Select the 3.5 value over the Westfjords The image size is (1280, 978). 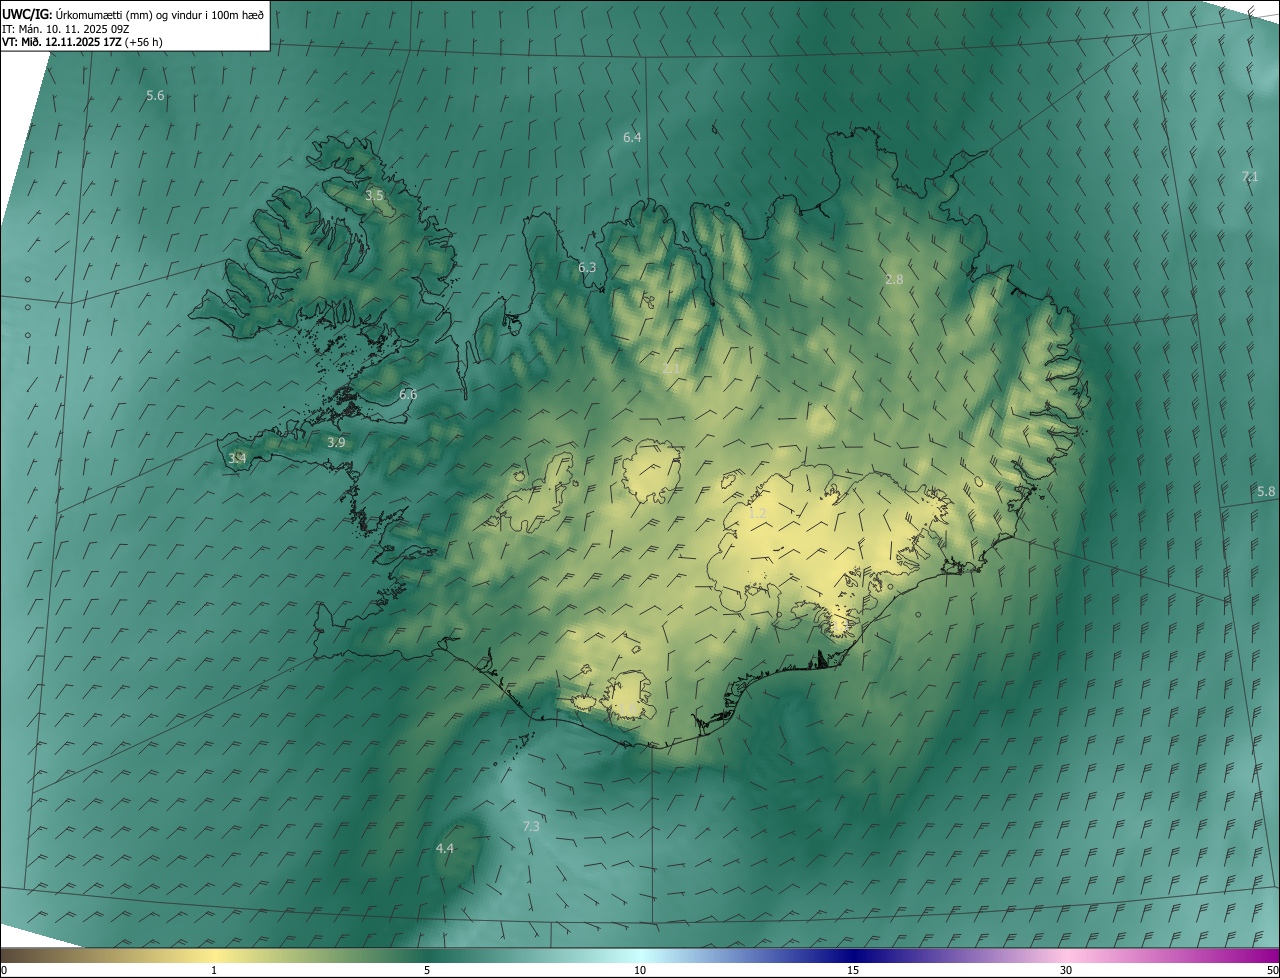coord(374,196)
